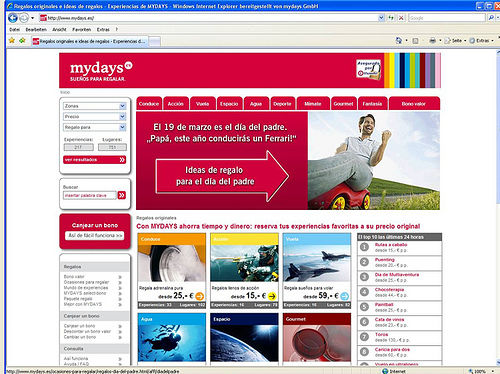Image resolution: width=500 pixels, height=374 pixels.
Task: Open the Ansicht menu
Action: 59,29
